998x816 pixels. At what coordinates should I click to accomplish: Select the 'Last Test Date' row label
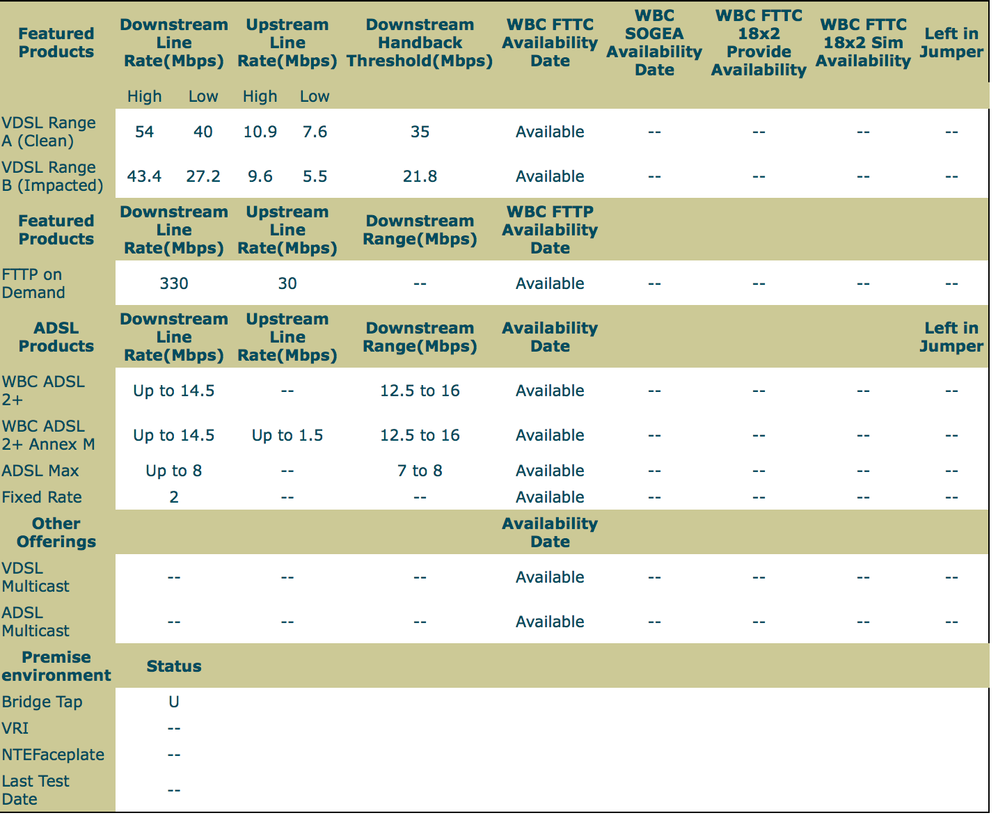pyautogui.click(x=35, y=790)
